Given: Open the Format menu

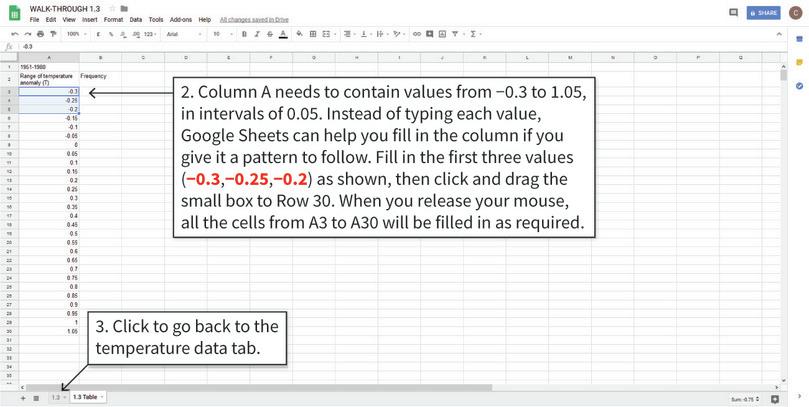Looking at the screenshot, I should (114, 20).
